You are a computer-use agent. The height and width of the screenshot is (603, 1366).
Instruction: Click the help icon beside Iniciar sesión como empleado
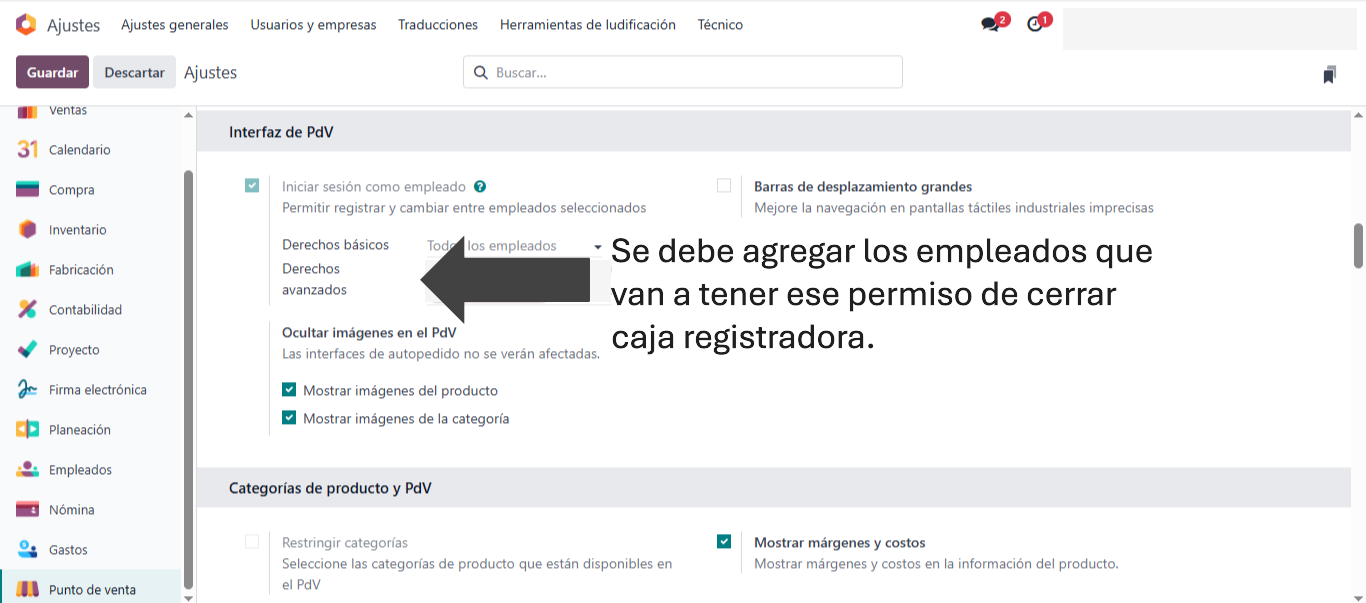click(x=480, y=186)
